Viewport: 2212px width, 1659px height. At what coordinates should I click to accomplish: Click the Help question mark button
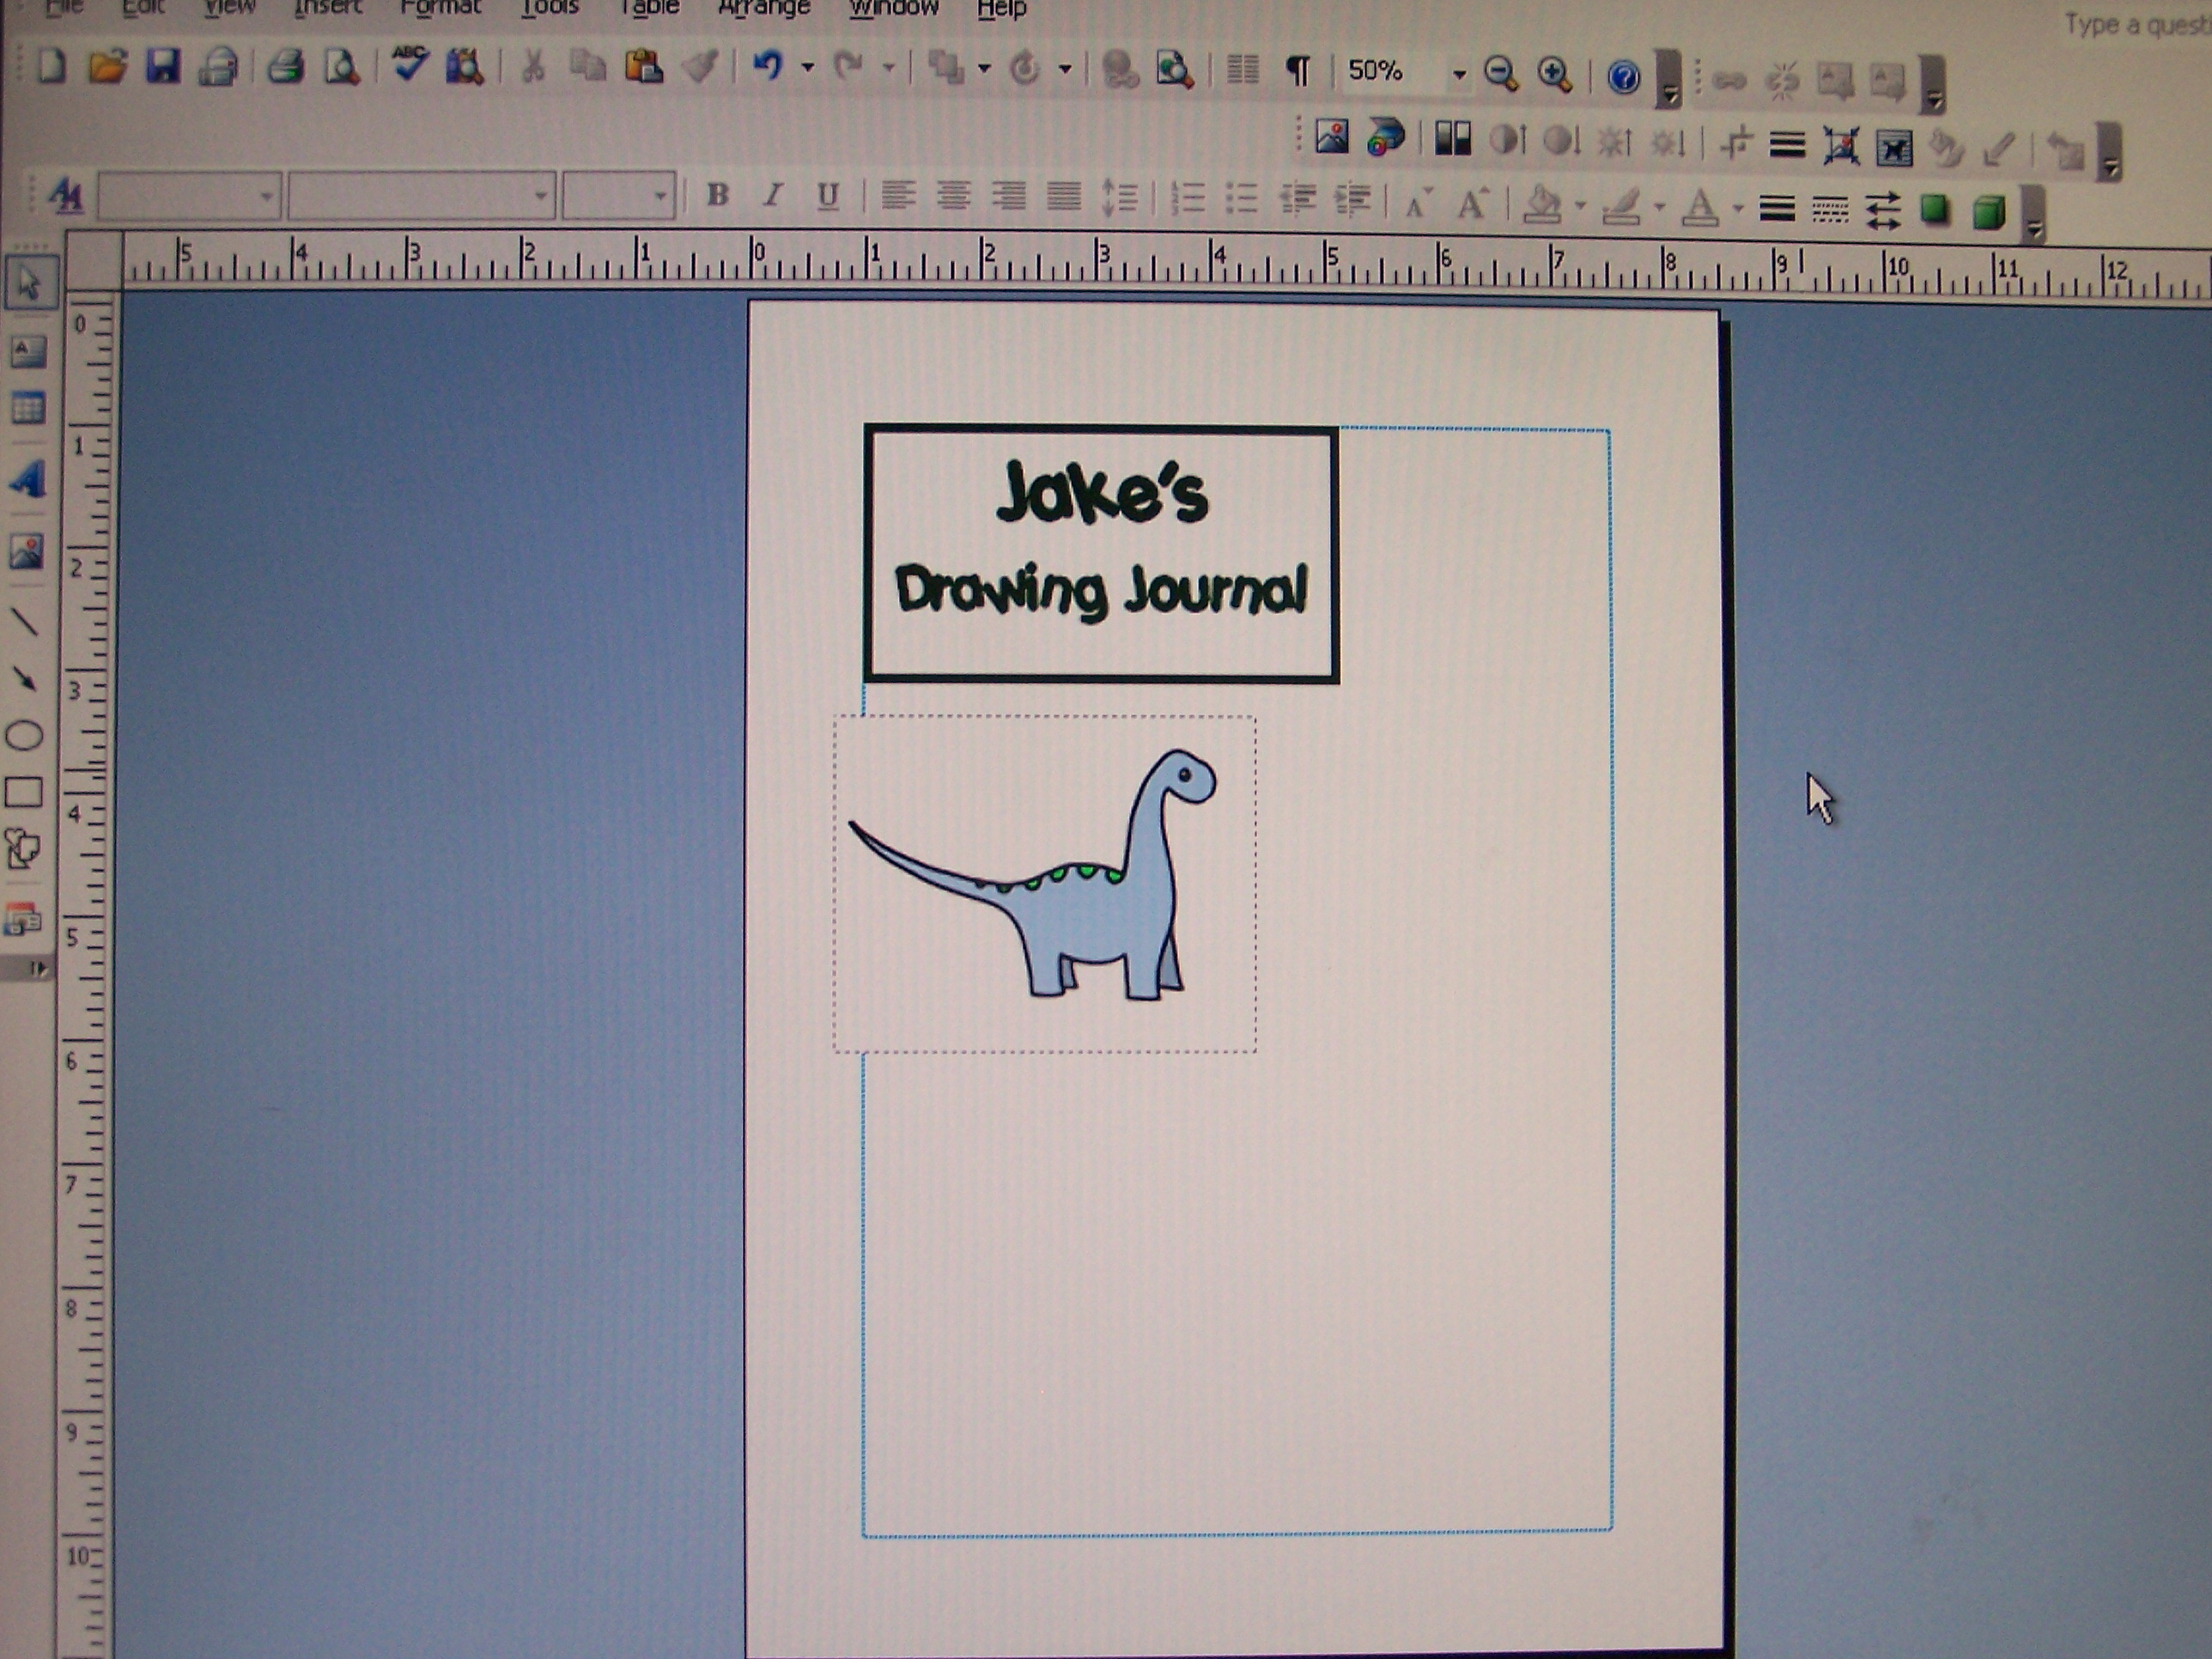pos(1623,76)
